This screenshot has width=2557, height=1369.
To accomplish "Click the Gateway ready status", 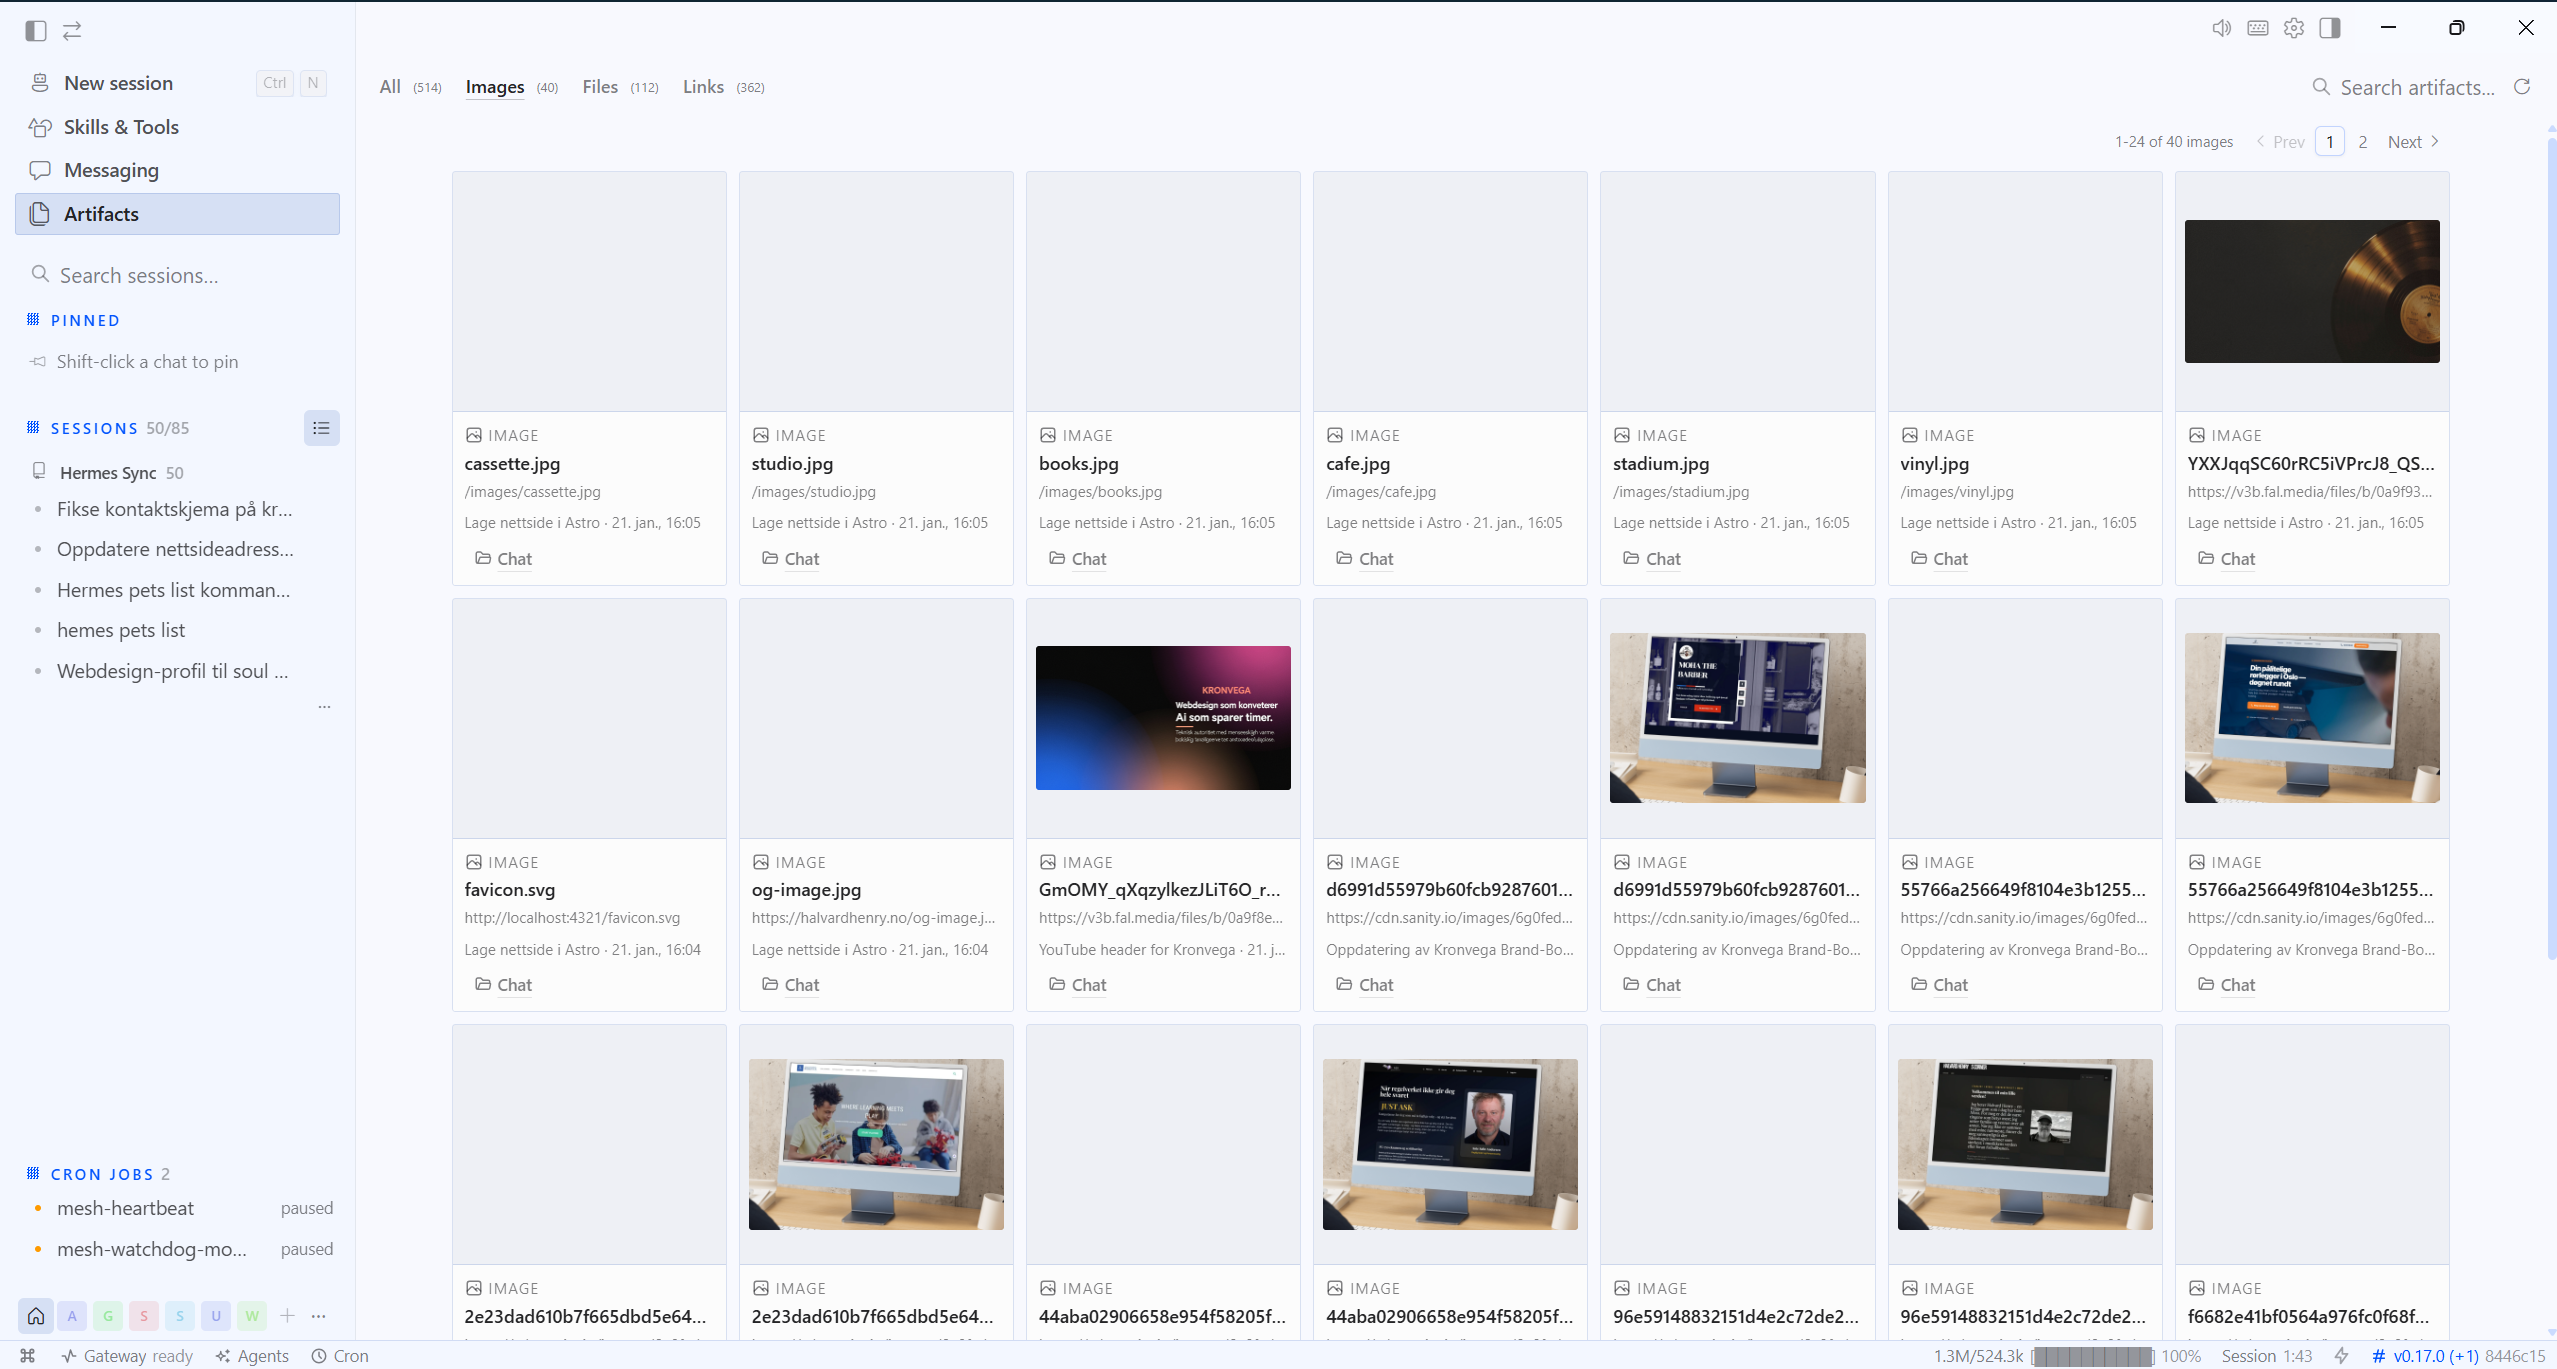I will [127, 1356].
